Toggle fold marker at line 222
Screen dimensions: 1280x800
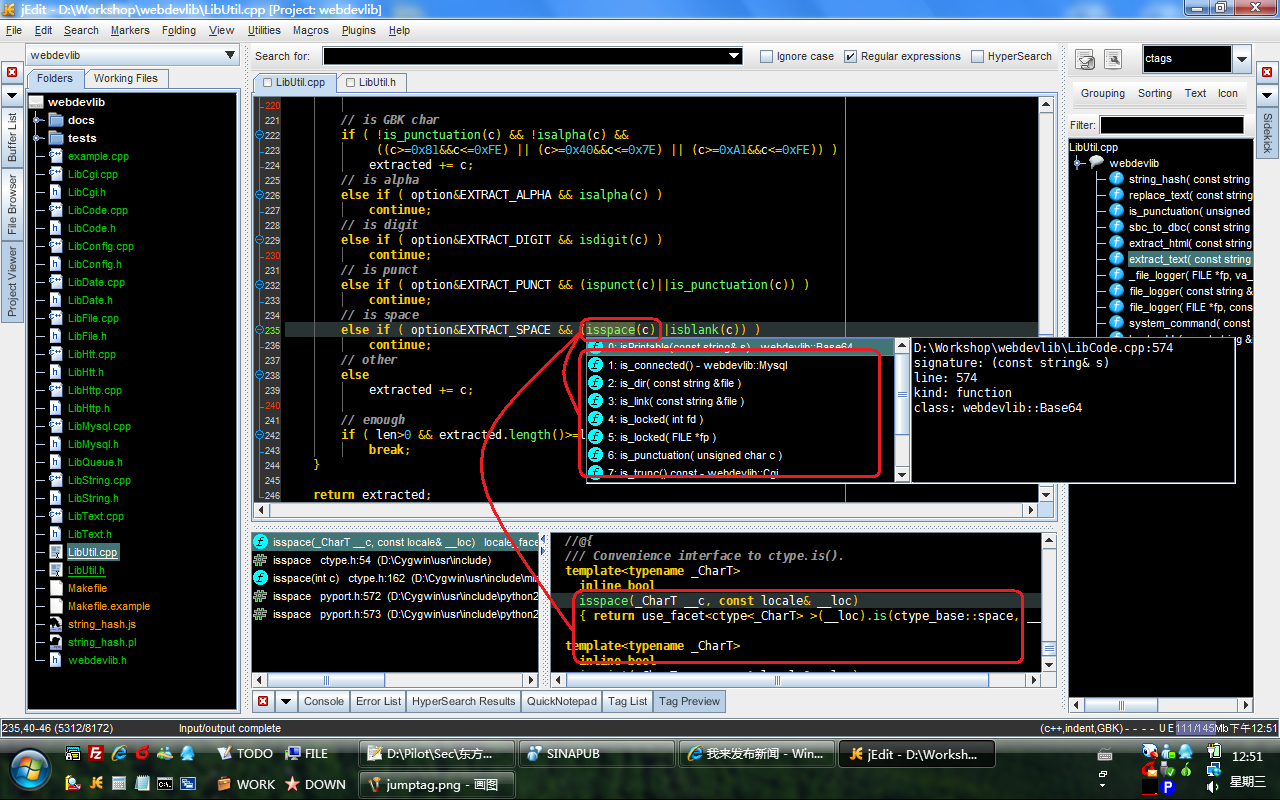(x=260, y=135)
